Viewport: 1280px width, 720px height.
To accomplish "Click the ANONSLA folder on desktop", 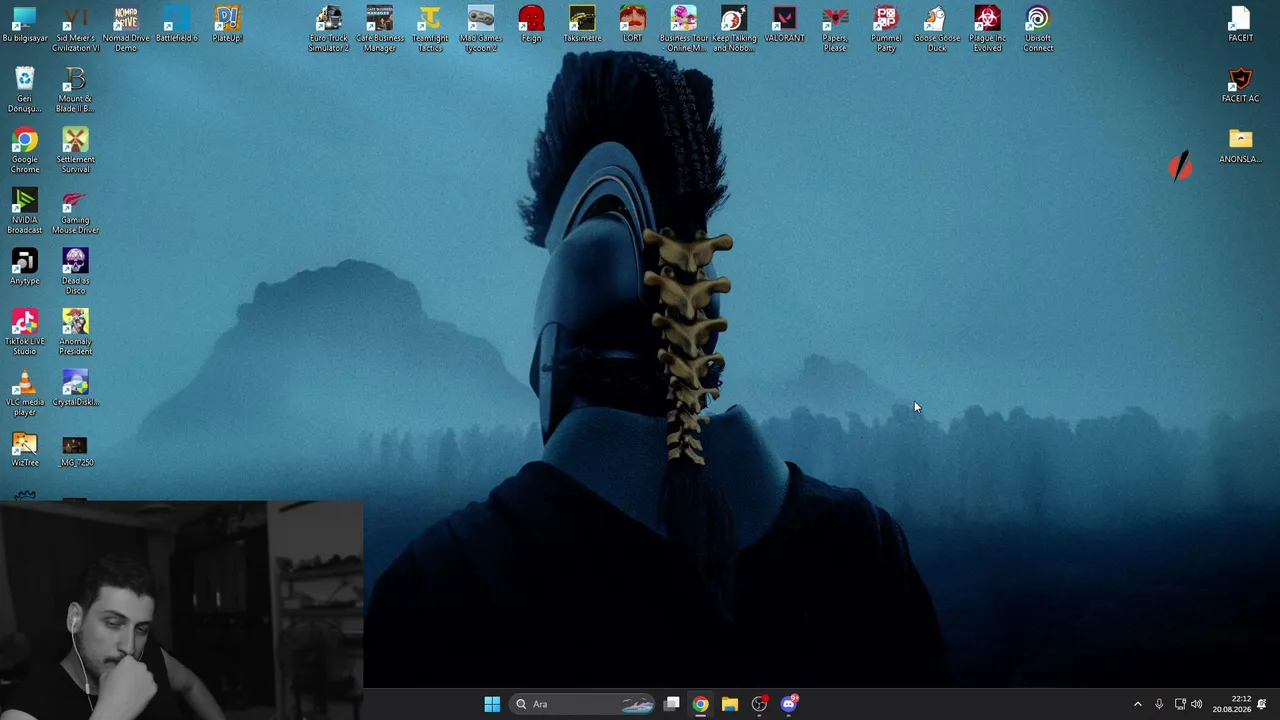I will click(1240, 146).
